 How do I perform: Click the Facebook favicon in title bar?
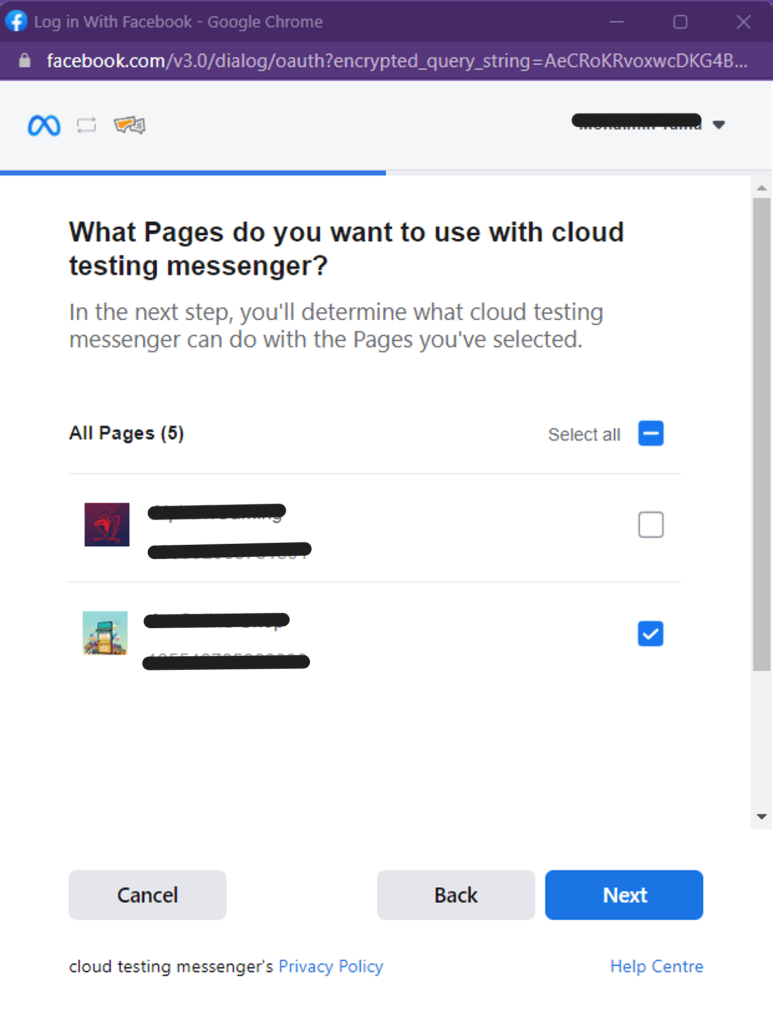(x=16, y=21)
